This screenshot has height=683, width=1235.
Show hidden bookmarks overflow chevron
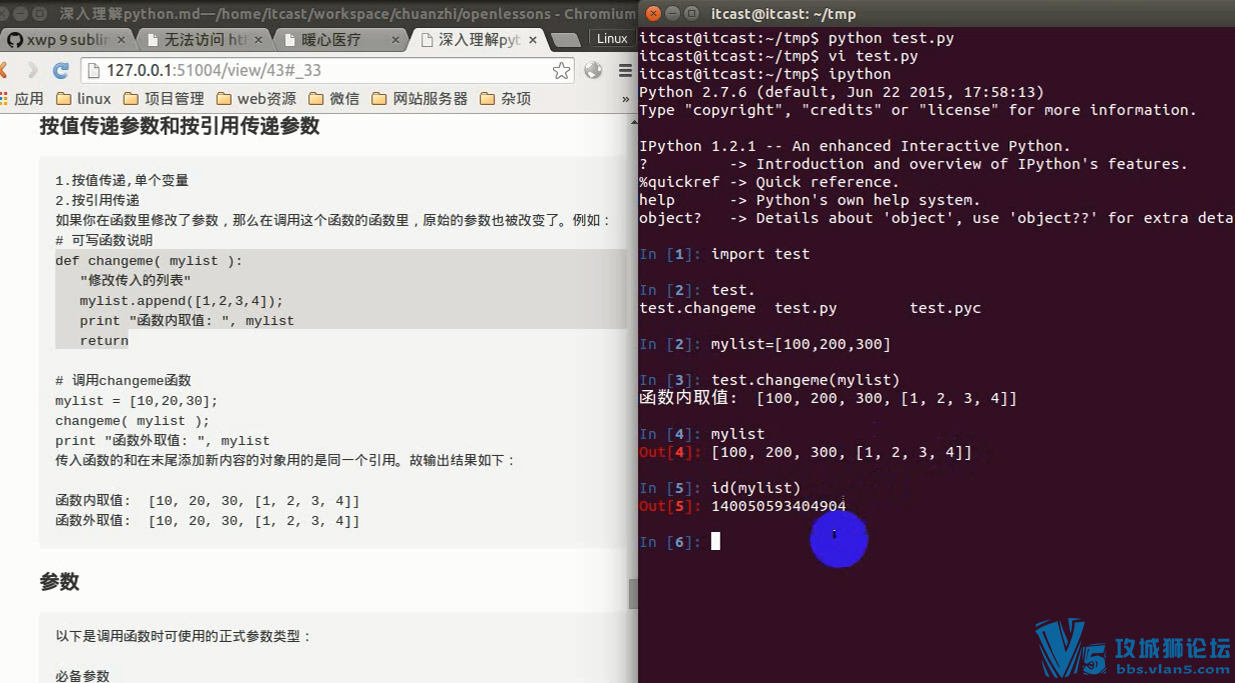point(626,99)
